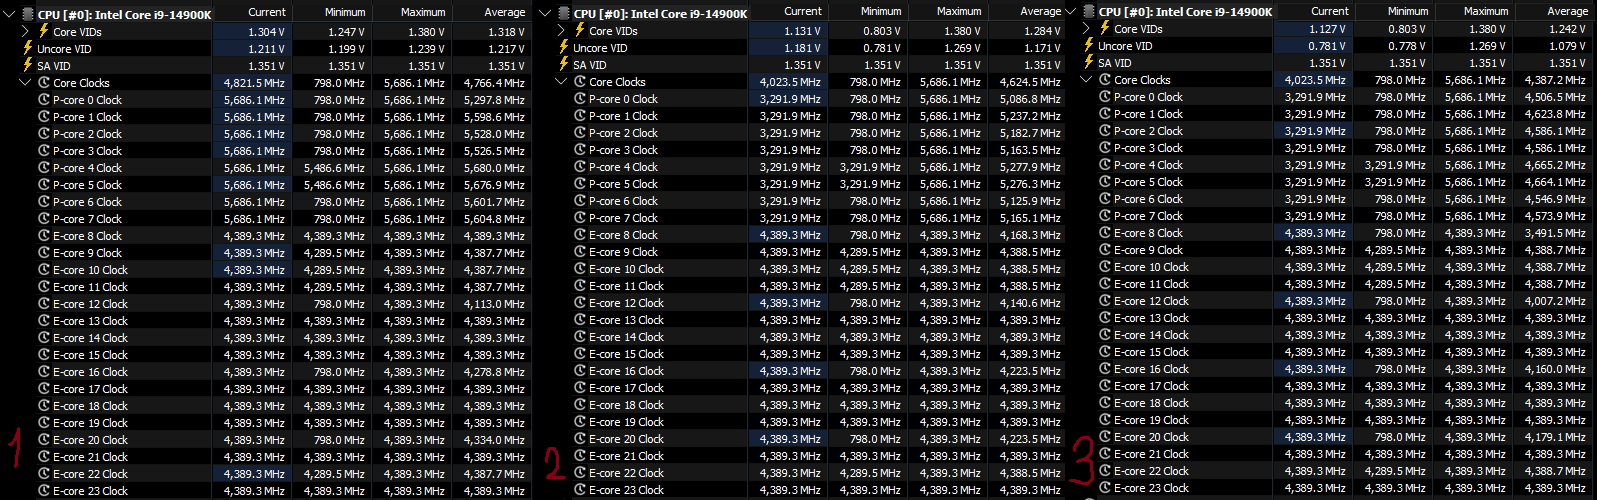Click the 4,624.5 MHz Core Clocks average value
This screenshot has height=500, width=1599.
(1030, 82)
